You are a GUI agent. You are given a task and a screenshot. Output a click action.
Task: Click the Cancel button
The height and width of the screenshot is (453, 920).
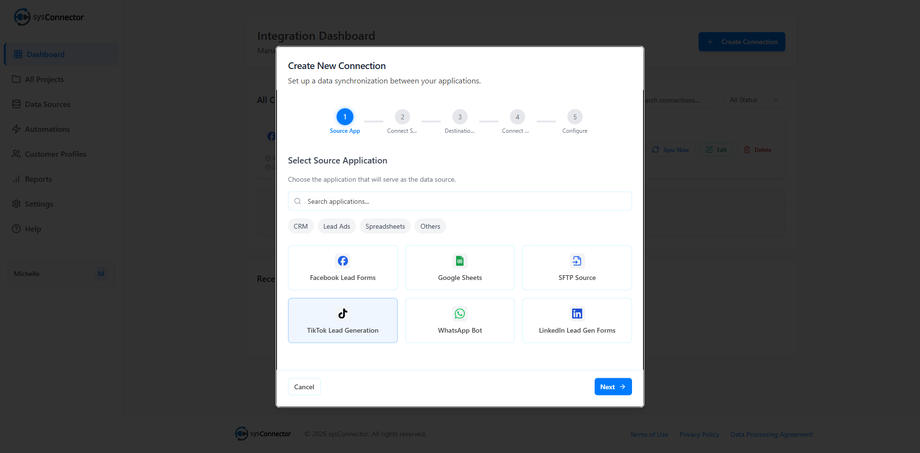tap(304, 387)
